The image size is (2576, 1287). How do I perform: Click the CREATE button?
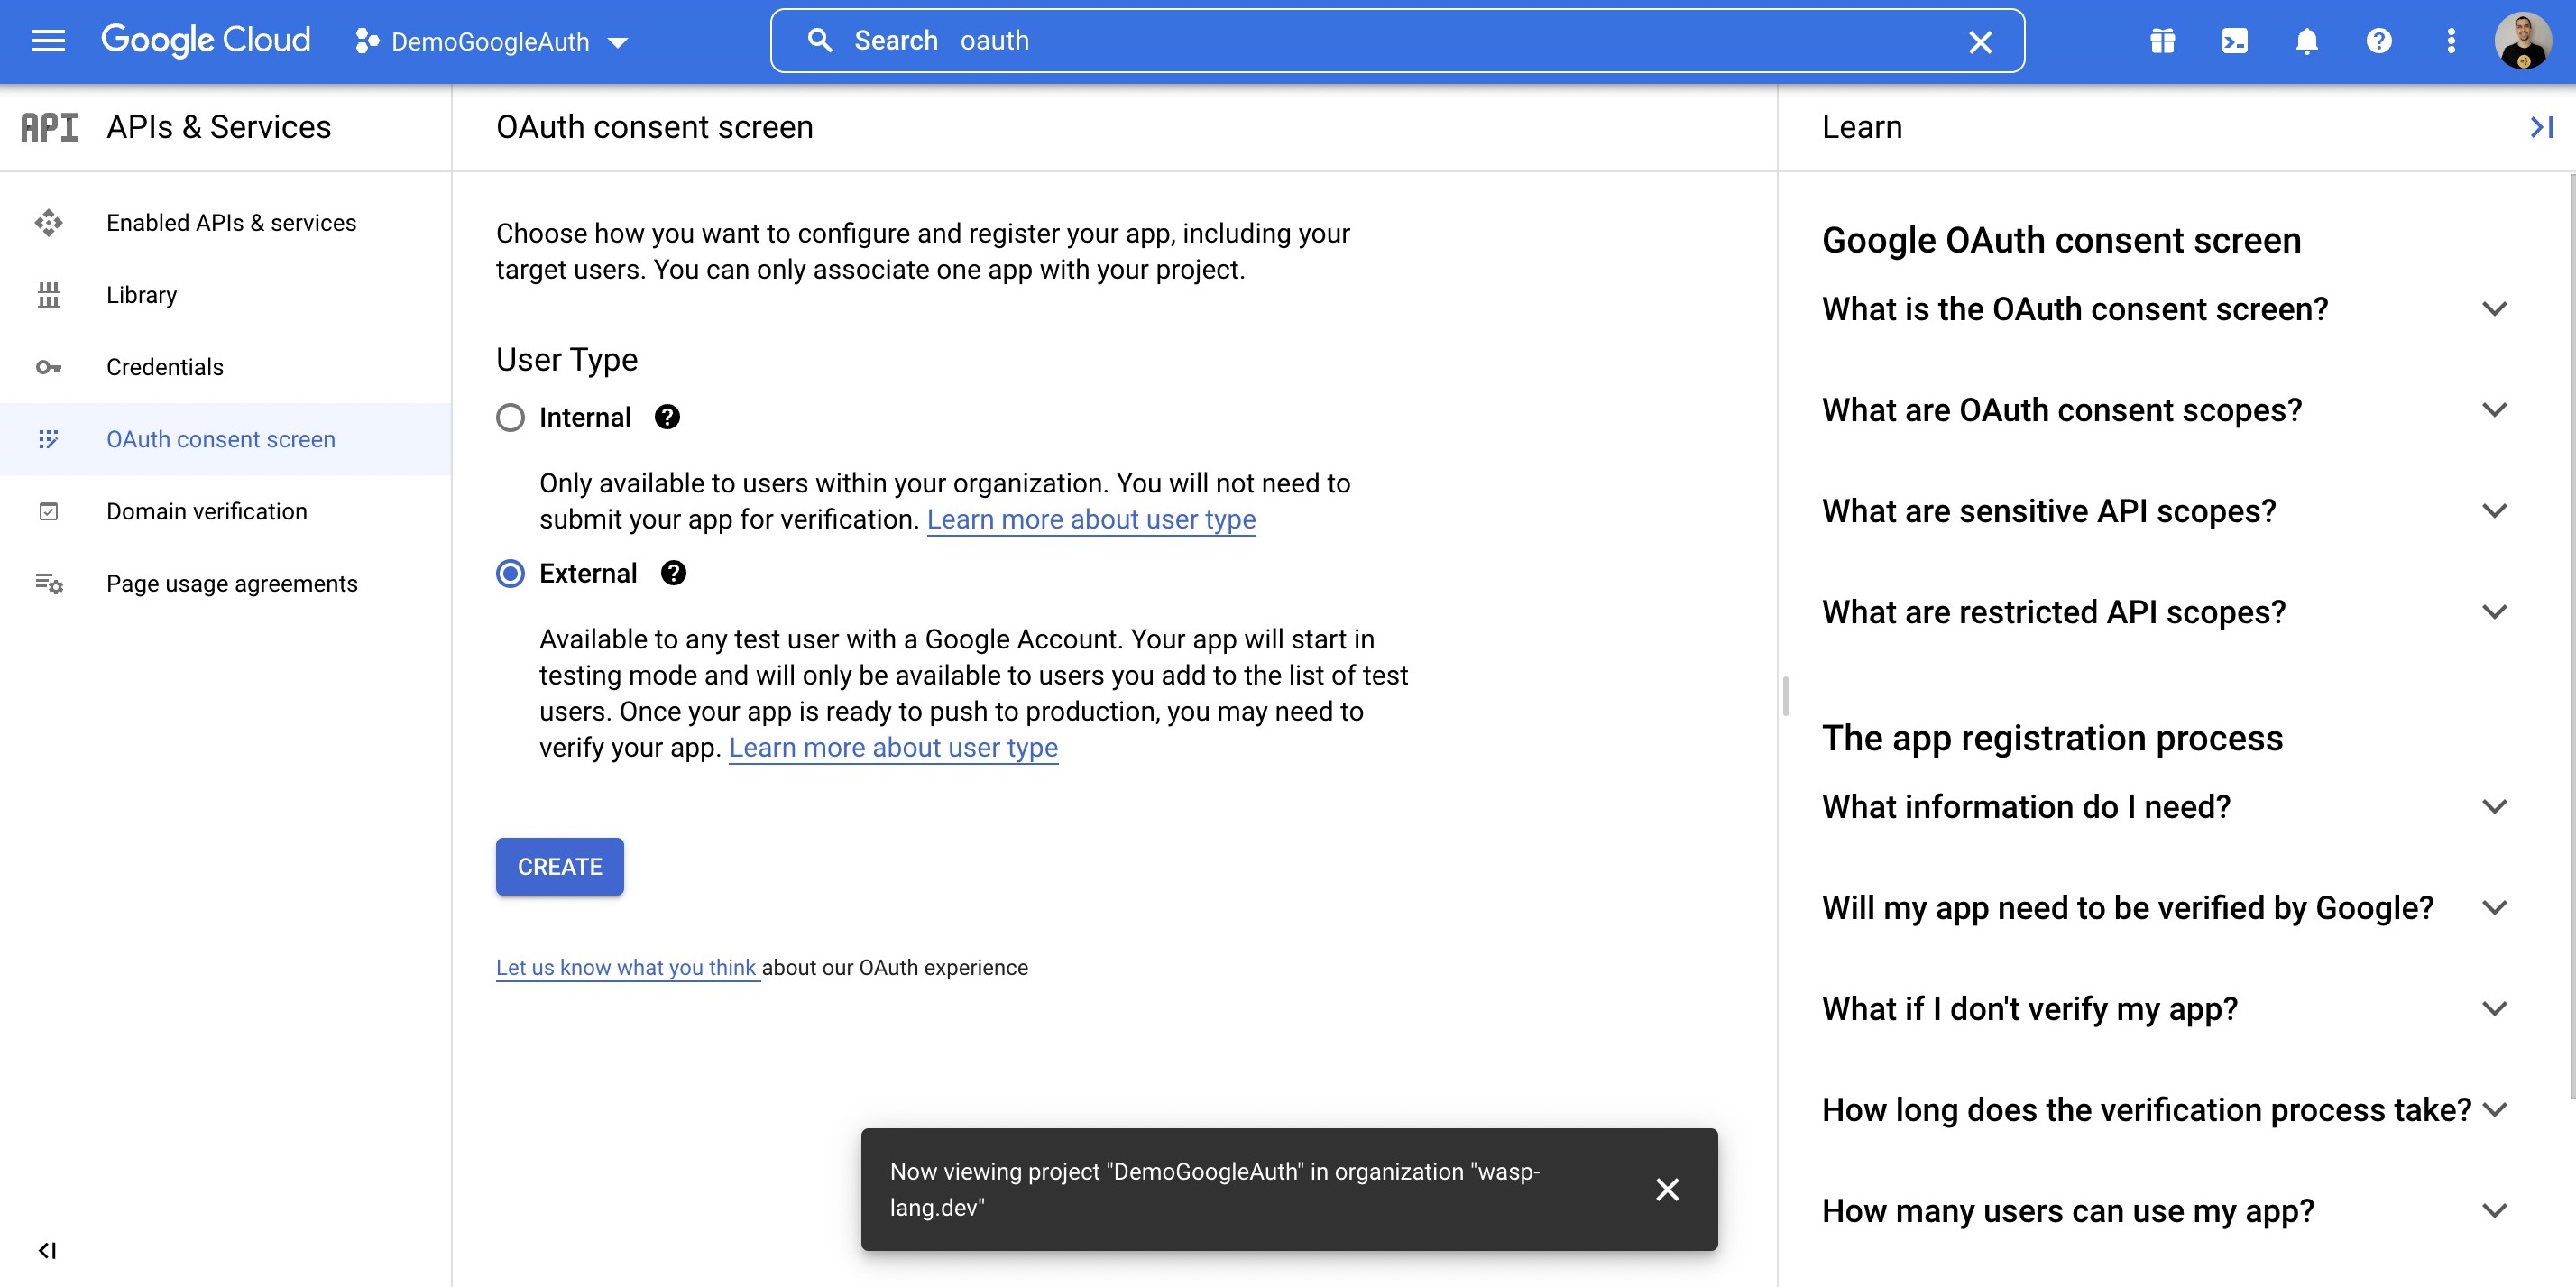pos(558,866)
